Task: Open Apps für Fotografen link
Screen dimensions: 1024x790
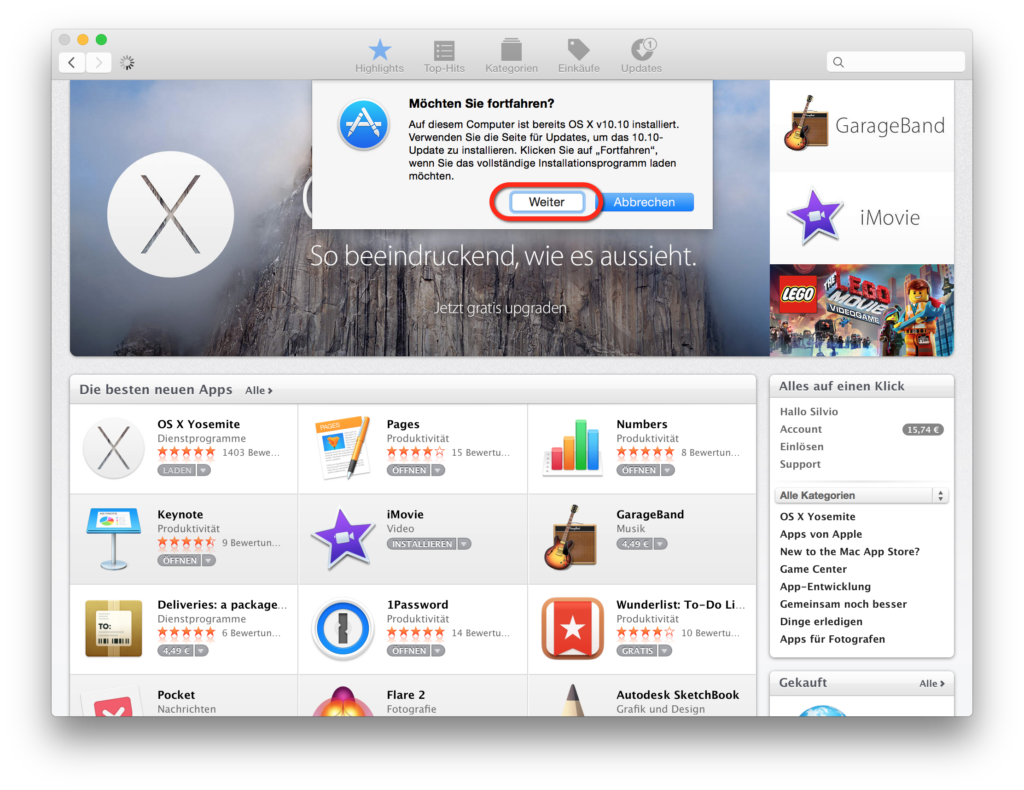Action: 833,639
